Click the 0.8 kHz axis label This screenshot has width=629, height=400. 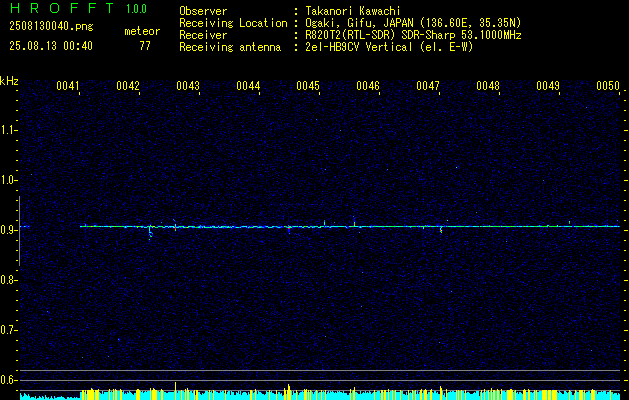(8, 280)
